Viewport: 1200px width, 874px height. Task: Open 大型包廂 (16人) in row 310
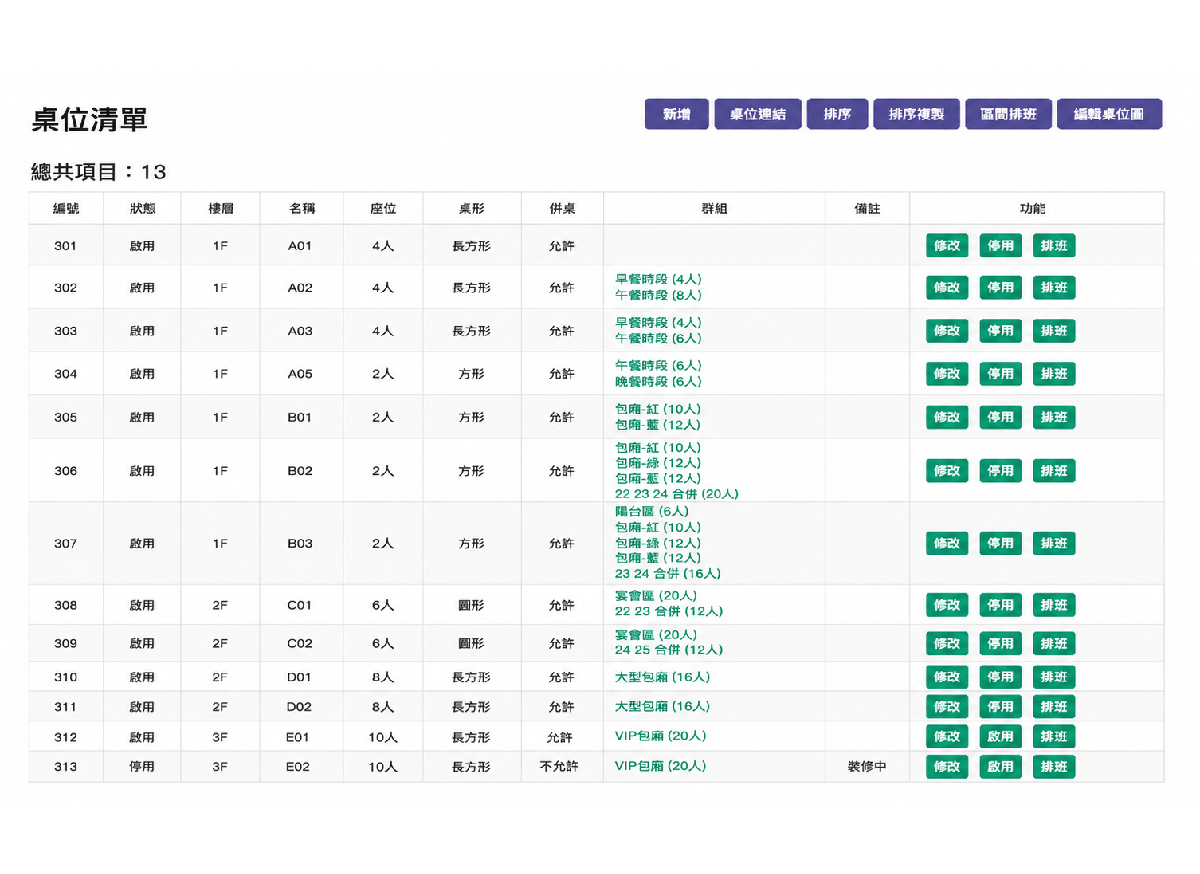662,677
